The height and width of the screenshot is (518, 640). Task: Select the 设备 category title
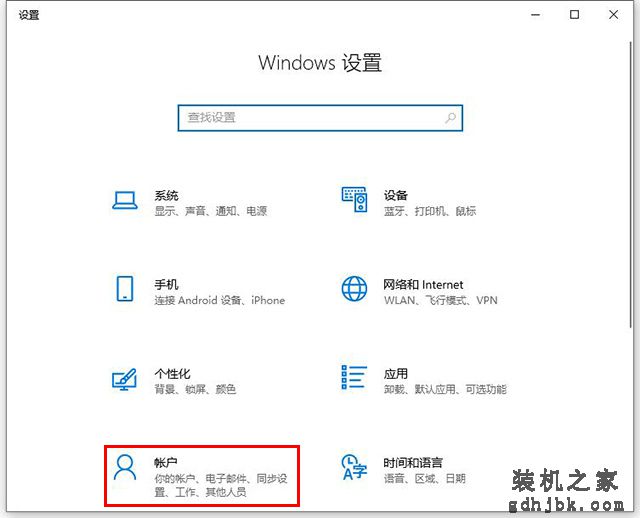396,196
